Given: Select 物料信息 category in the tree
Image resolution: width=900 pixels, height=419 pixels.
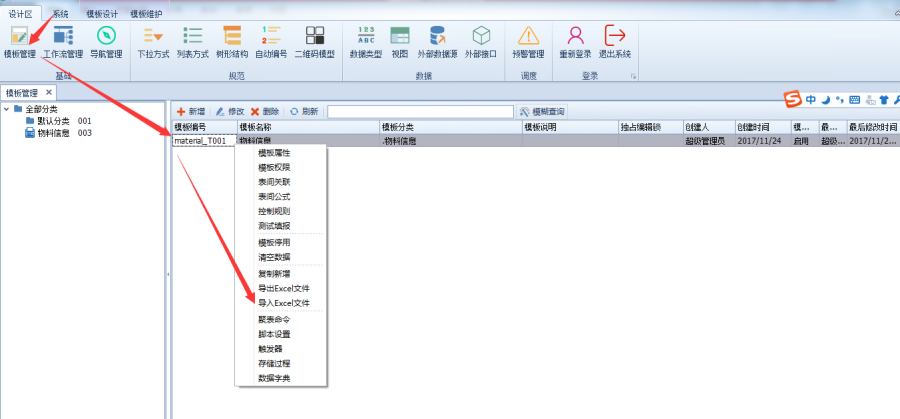Looking at the screenshot, I should point(52,132).
